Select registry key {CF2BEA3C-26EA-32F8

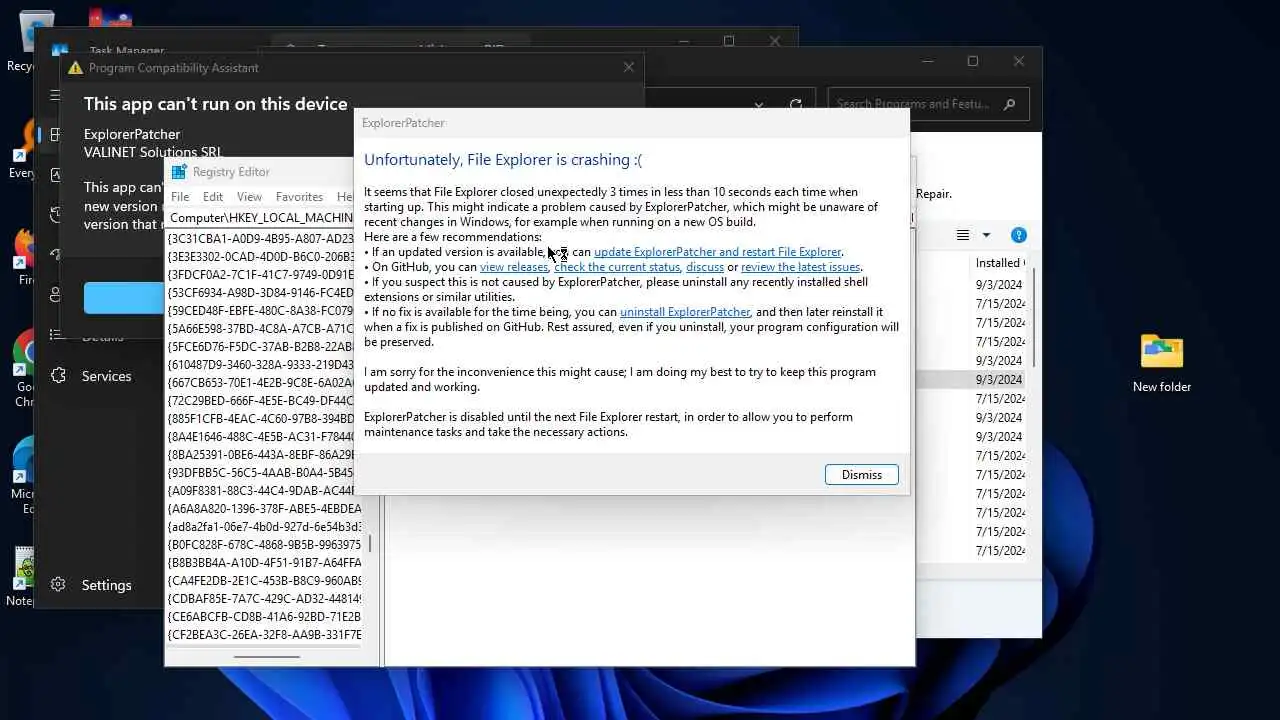(264, 635)
